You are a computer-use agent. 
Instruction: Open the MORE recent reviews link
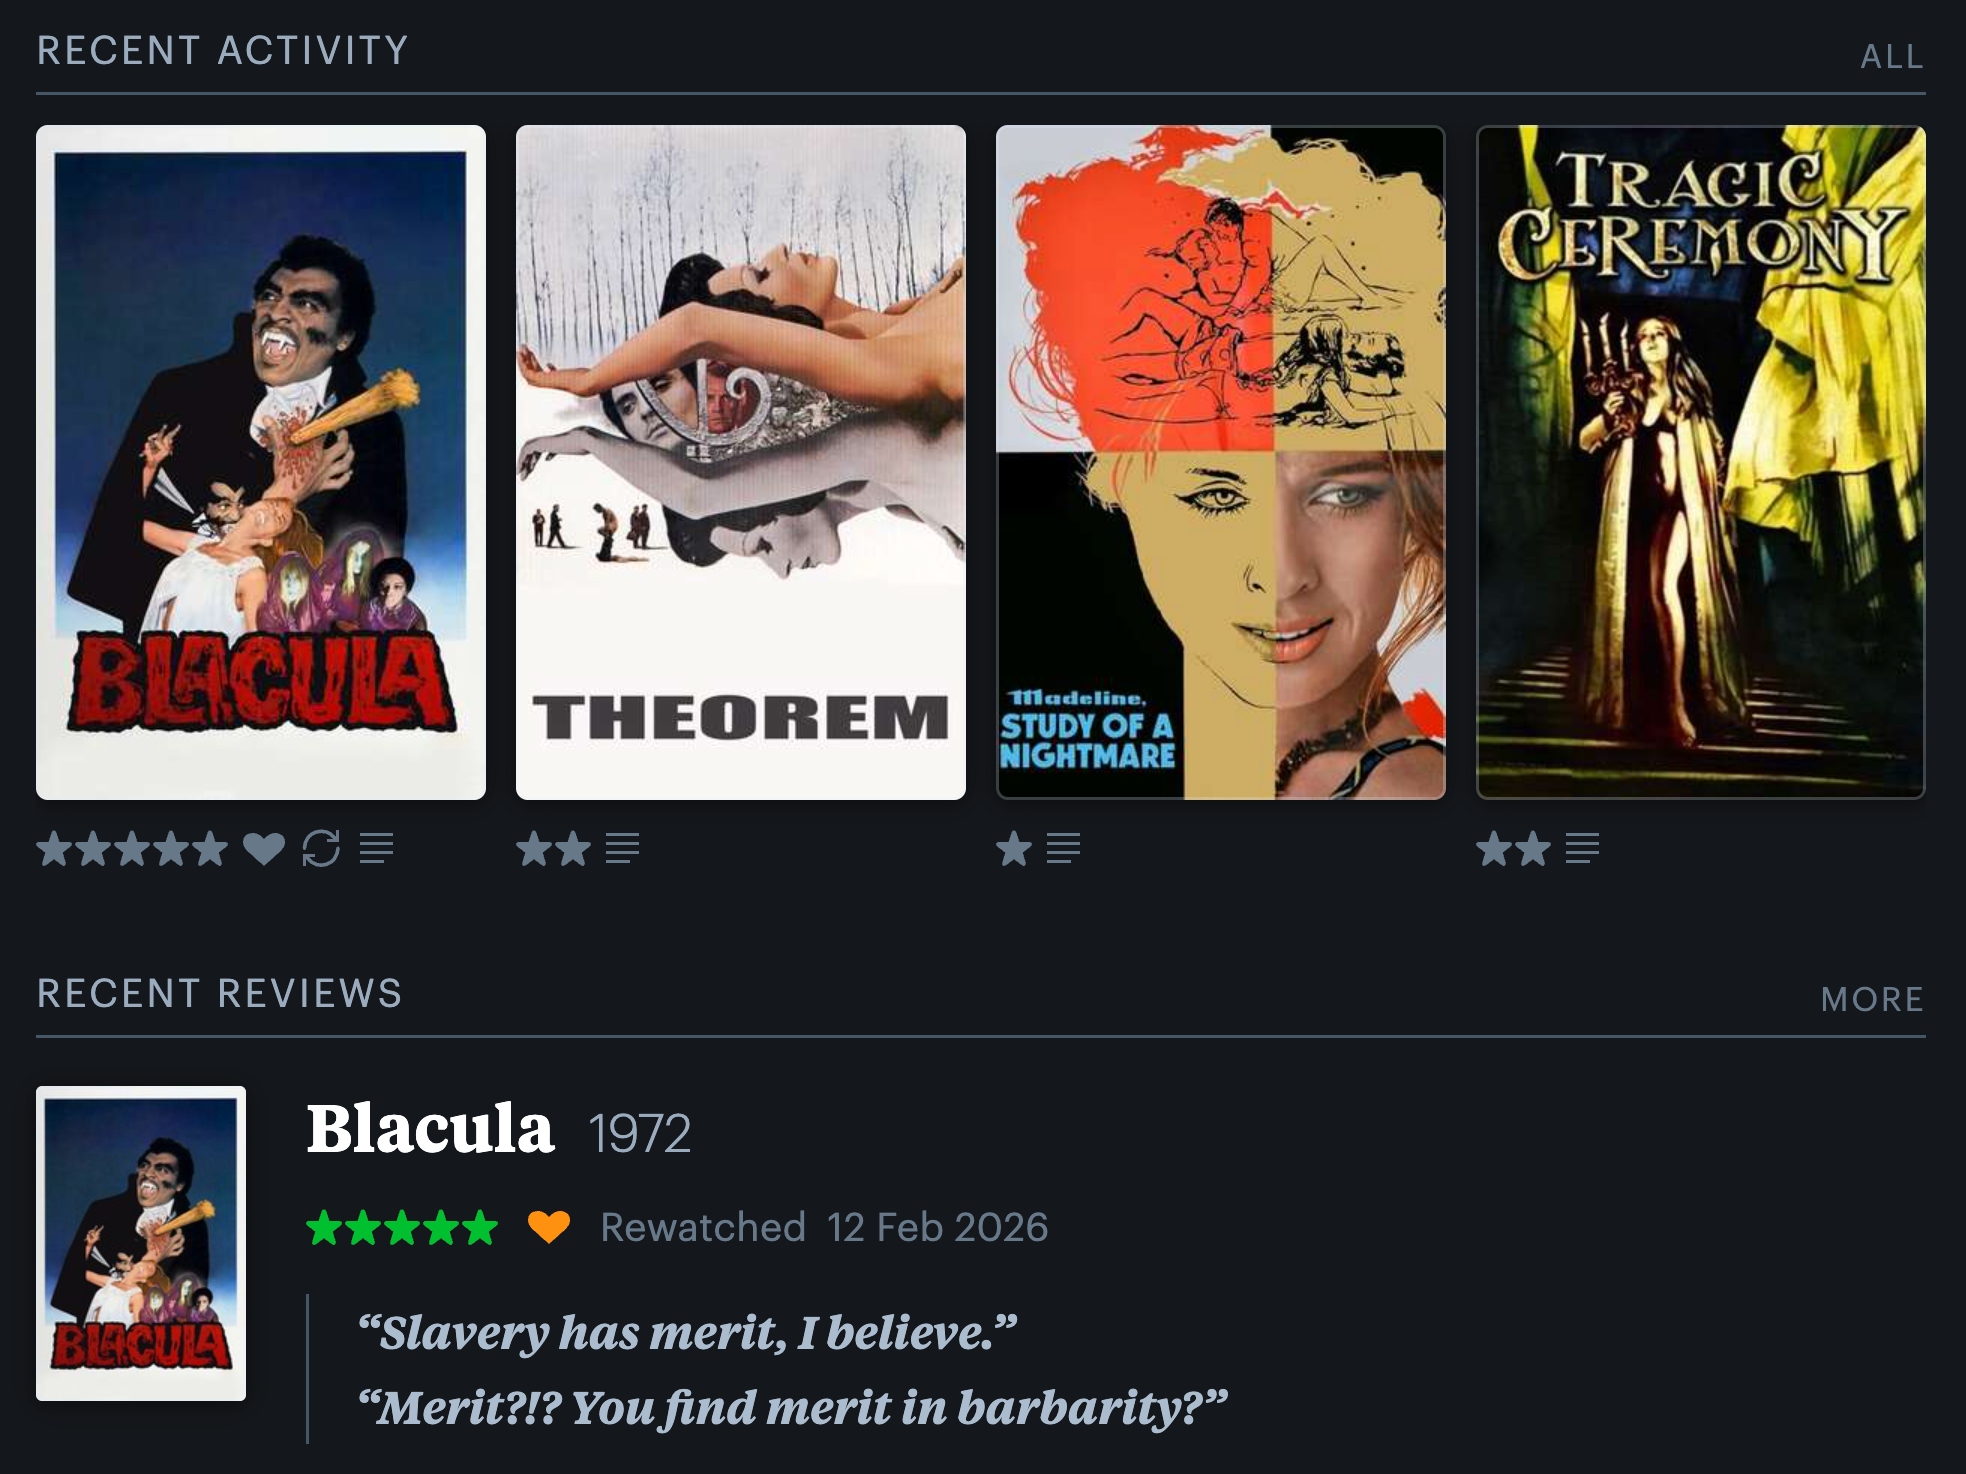pyautogui.click(x=1872, y=999)
